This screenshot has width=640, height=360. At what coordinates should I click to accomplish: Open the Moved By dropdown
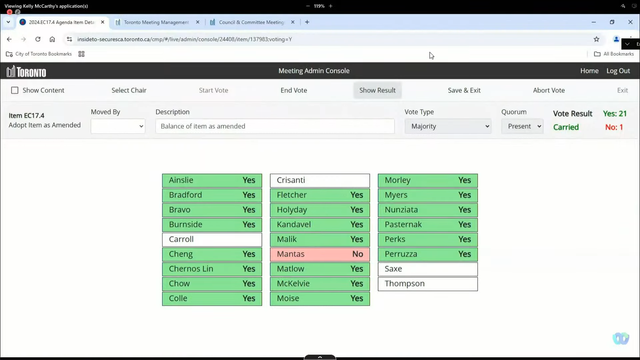point(118,126)
